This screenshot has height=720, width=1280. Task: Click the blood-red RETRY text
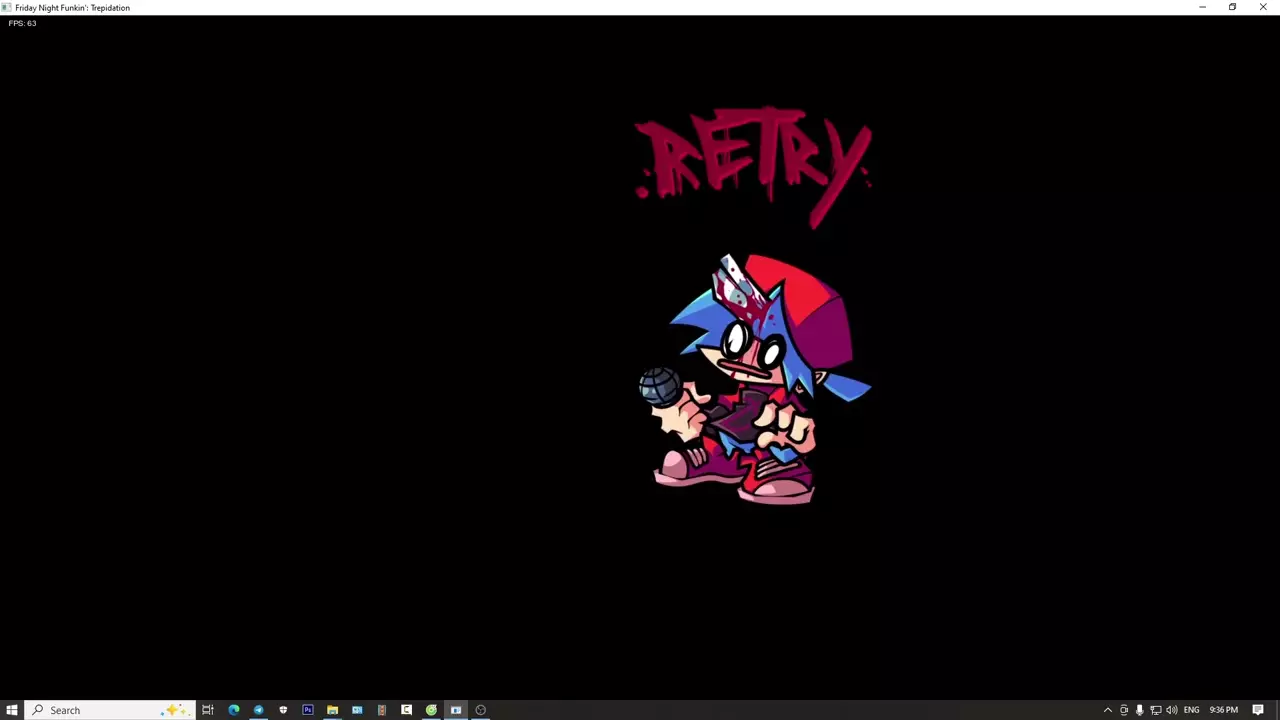[752, 160]
